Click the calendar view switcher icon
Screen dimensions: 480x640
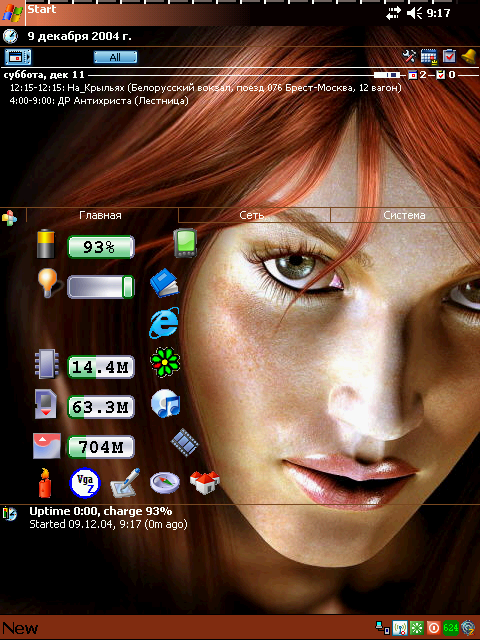point(18,57)
